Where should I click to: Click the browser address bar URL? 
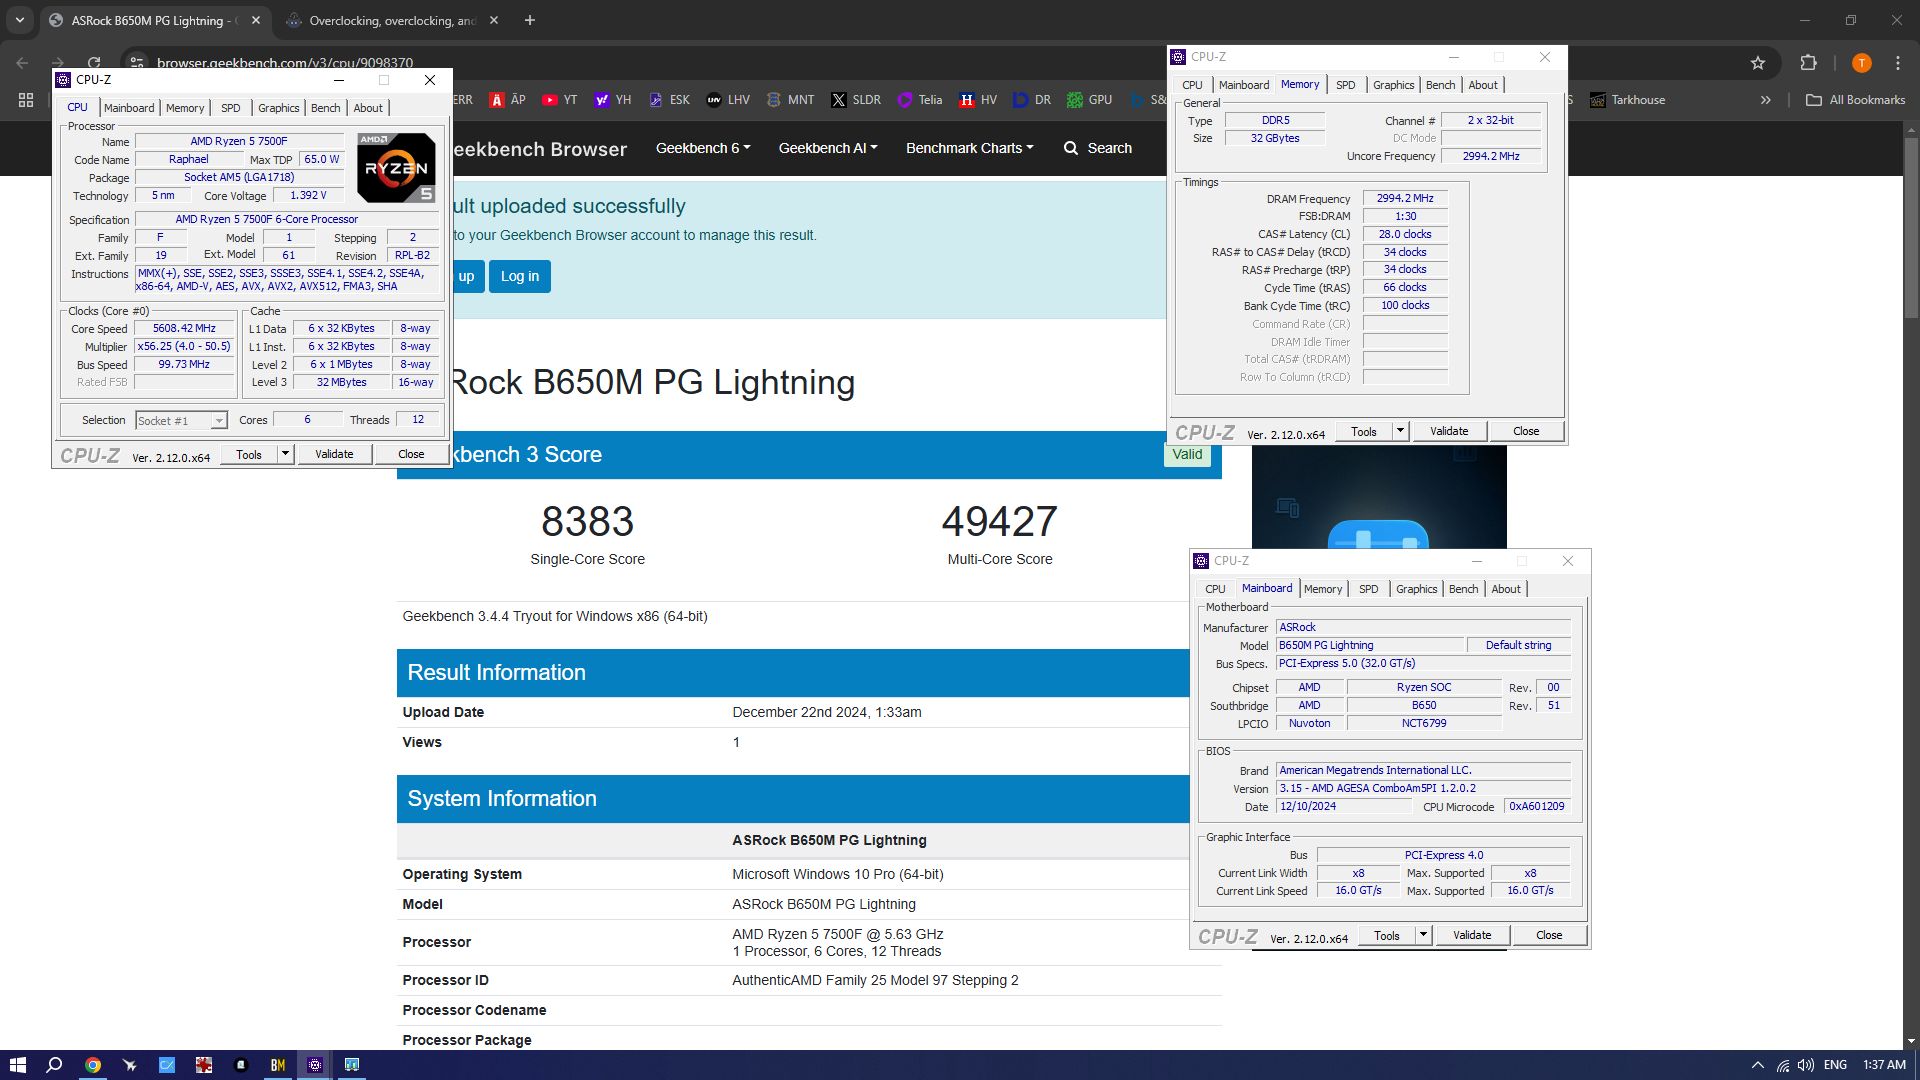click(285, 63)
